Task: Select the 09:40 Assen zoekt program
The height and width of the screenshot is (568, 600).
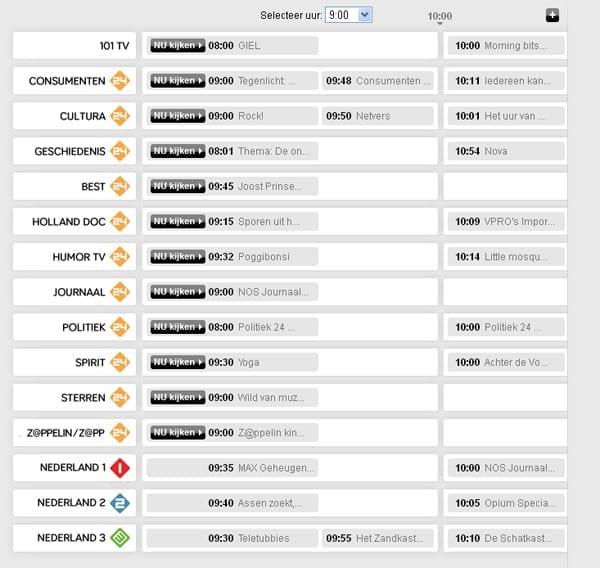Action: pyautogui.click(x=232, y=503)
